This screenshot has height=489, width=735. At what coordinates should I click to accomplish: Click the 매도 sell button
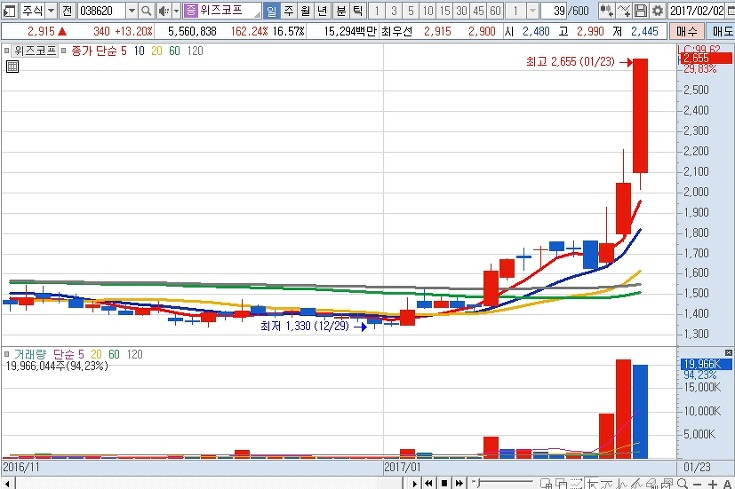click(x=722, y=31)
